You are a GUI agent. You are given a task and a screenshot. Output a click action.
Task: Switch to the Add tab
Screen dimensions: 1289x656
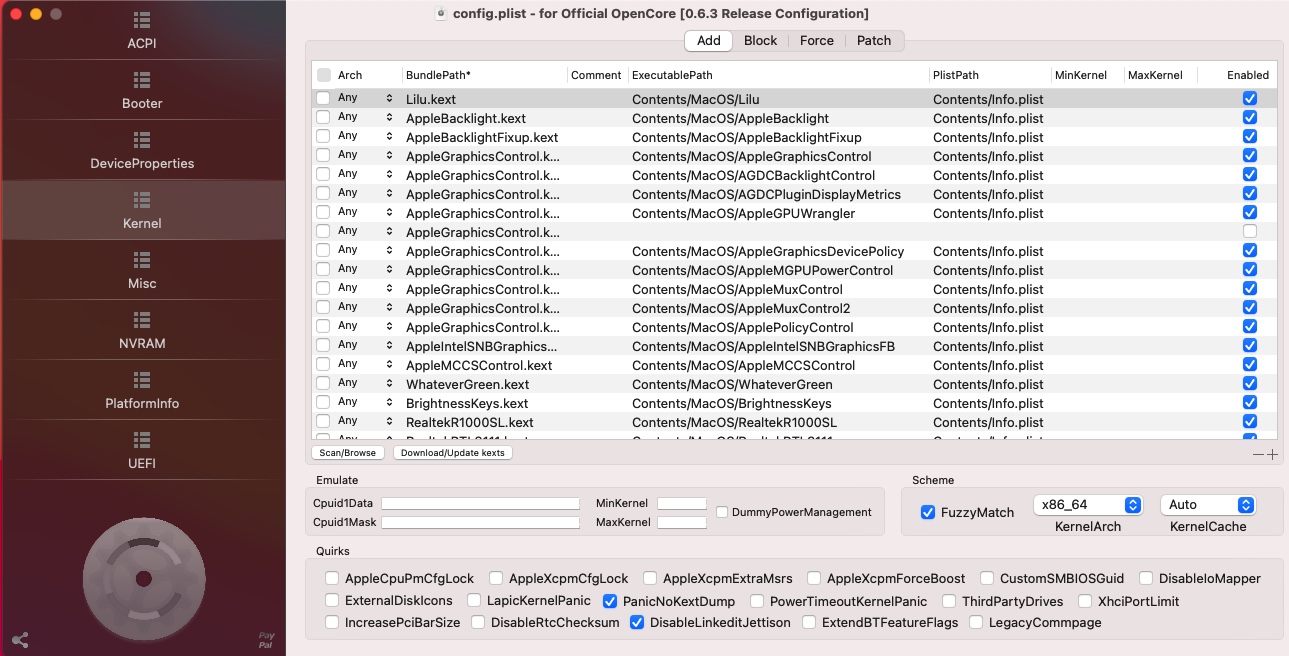coord(709,41)
